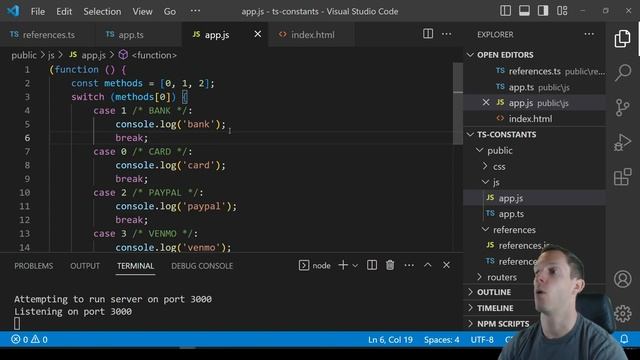
Task: Close the terminal panel
Action: [x=446, y=265]
